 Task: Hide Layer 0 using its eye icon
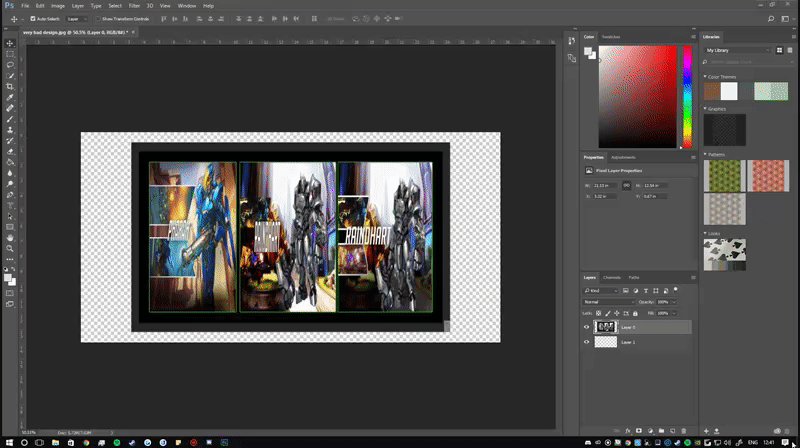point(587,327)
